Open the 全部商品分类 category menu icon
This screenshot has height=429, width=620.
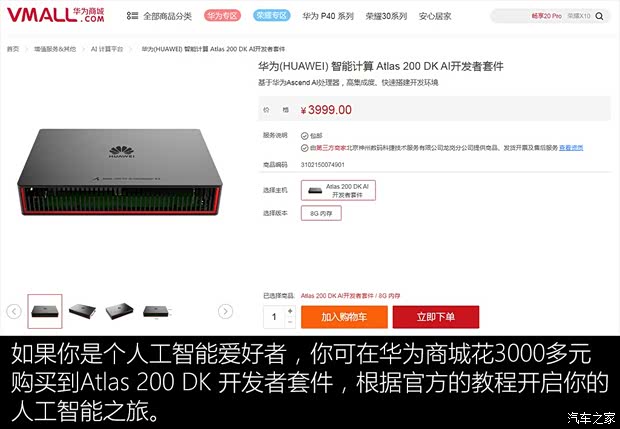(x=132, y=16)
